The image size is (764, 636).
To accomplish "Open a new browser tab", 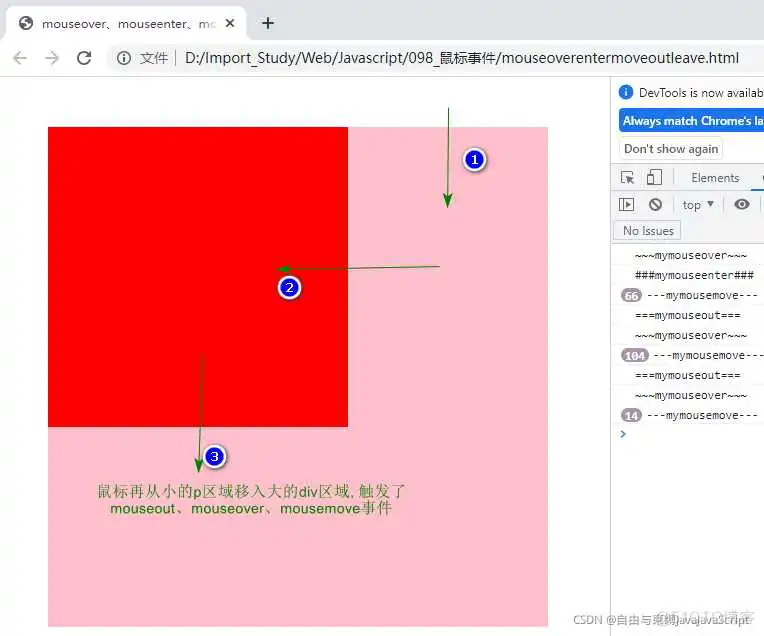I will point(267,23).
